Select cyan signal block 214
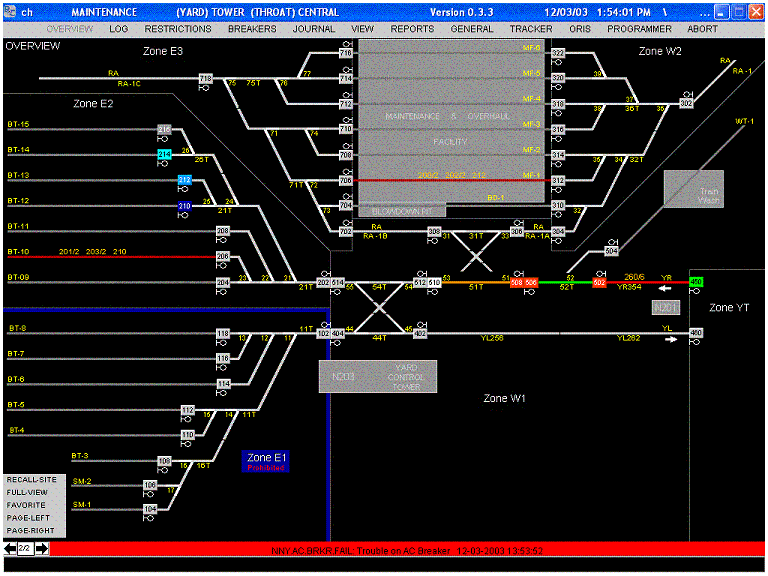The height and width of the screenshot is (576, 768). [164, 154]
